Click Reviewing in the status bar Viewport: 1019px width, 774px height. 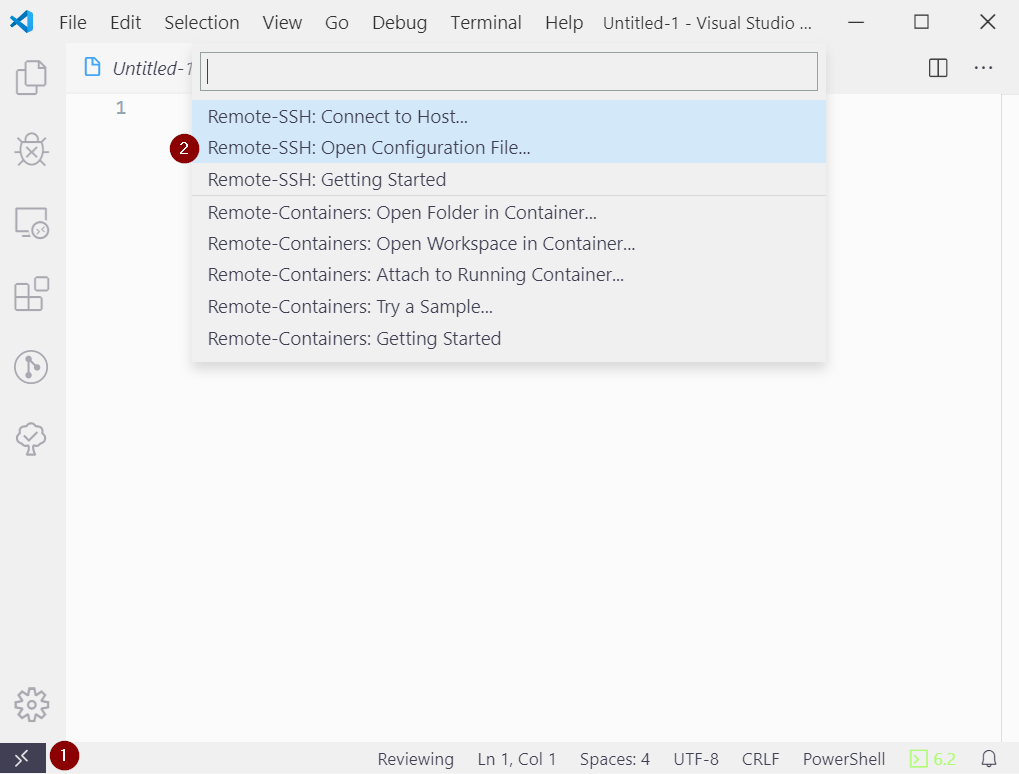[x=416, y=759]
